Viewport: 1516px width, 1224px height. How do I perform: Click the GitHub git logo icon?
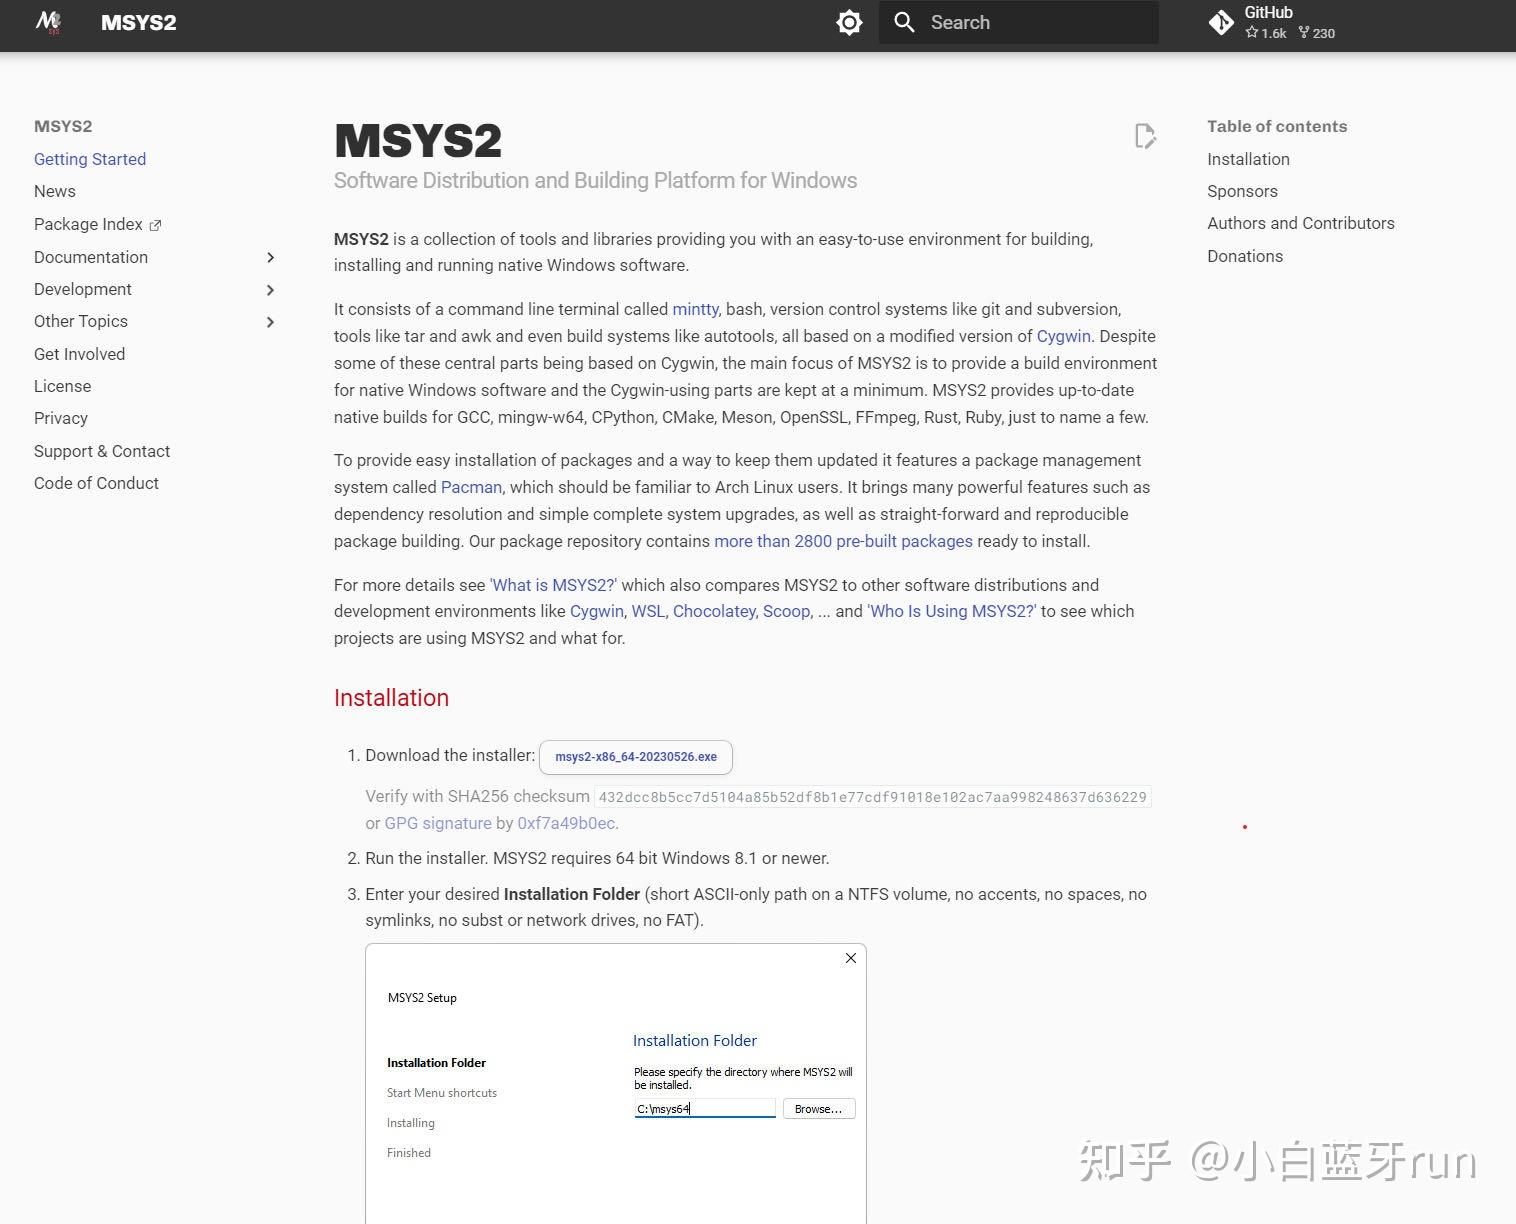[1221, 22]
